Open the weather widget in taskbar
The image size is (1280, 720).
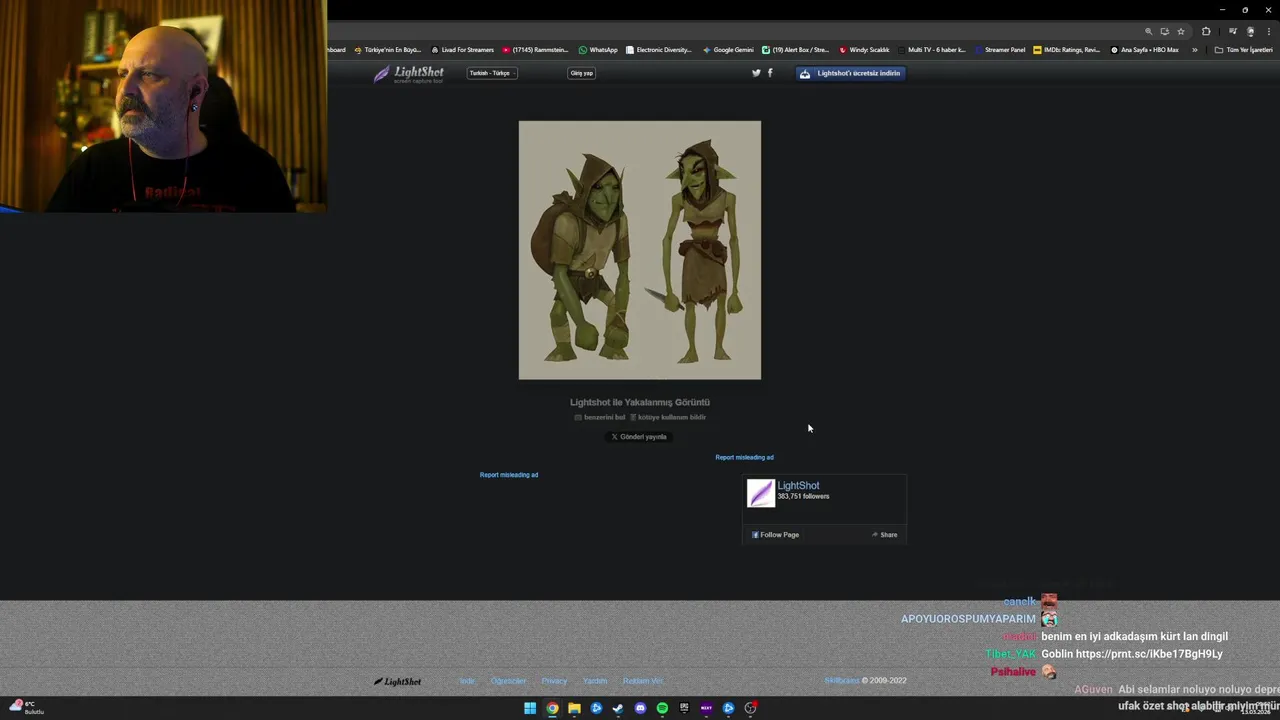25,707
